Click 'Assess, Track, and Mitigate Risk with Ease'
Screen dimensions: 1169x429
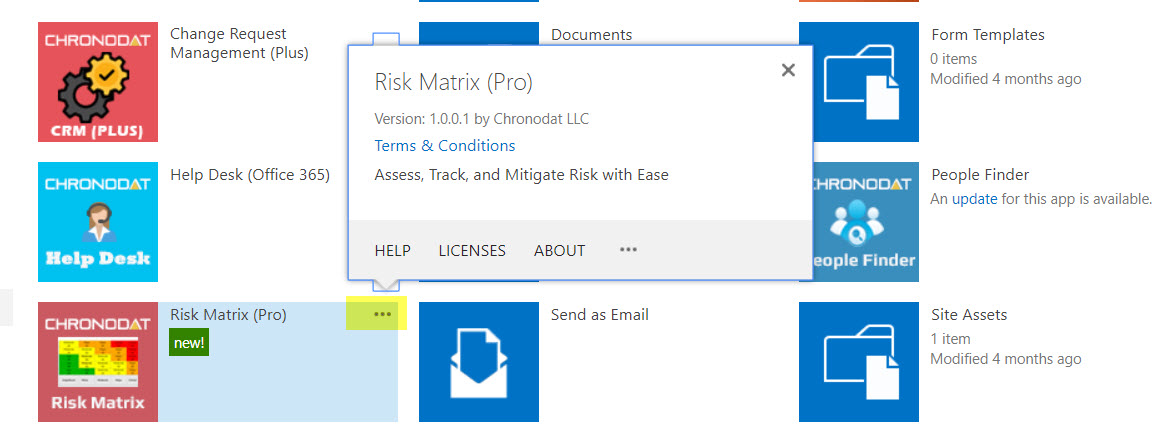pyautogui.click(x=521, y=175)
